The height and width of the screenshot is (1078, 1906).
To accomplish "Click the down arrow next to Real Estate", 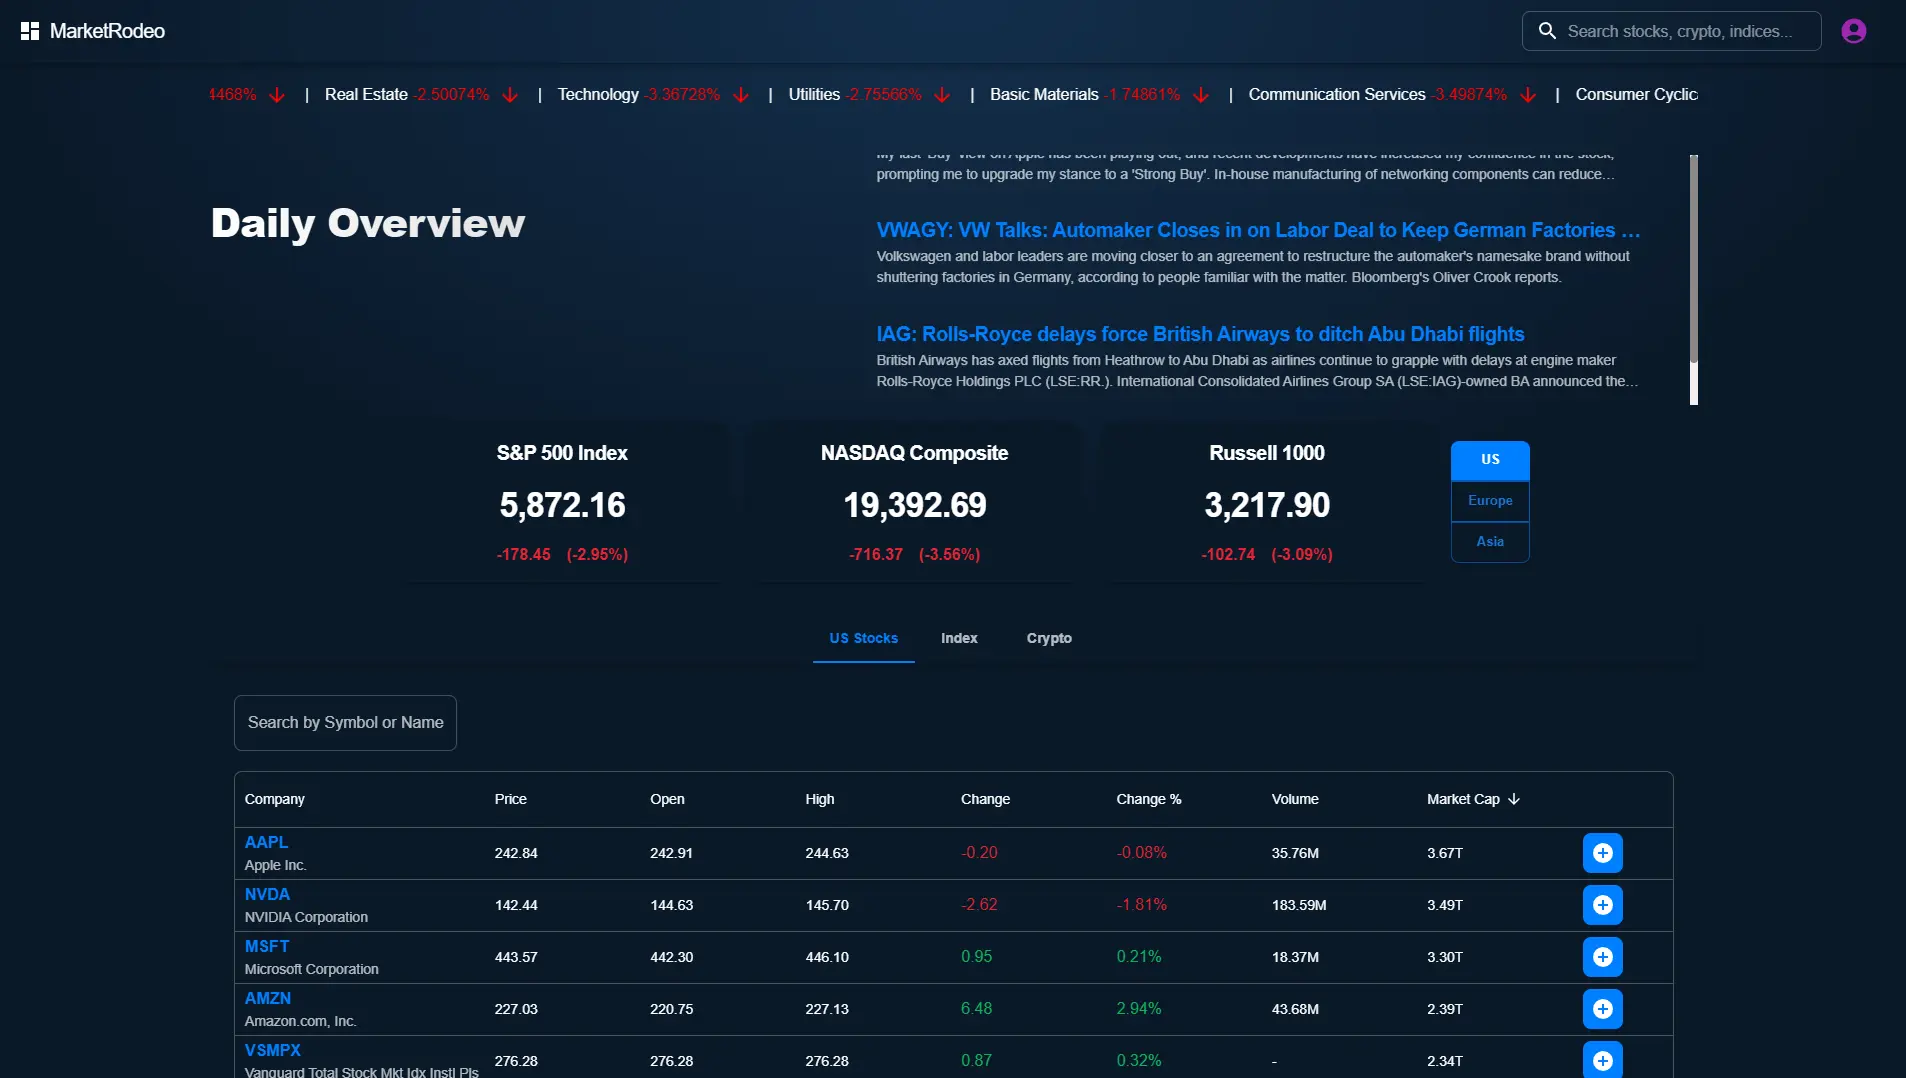I will pyautogui.click(x=510, y=95).
